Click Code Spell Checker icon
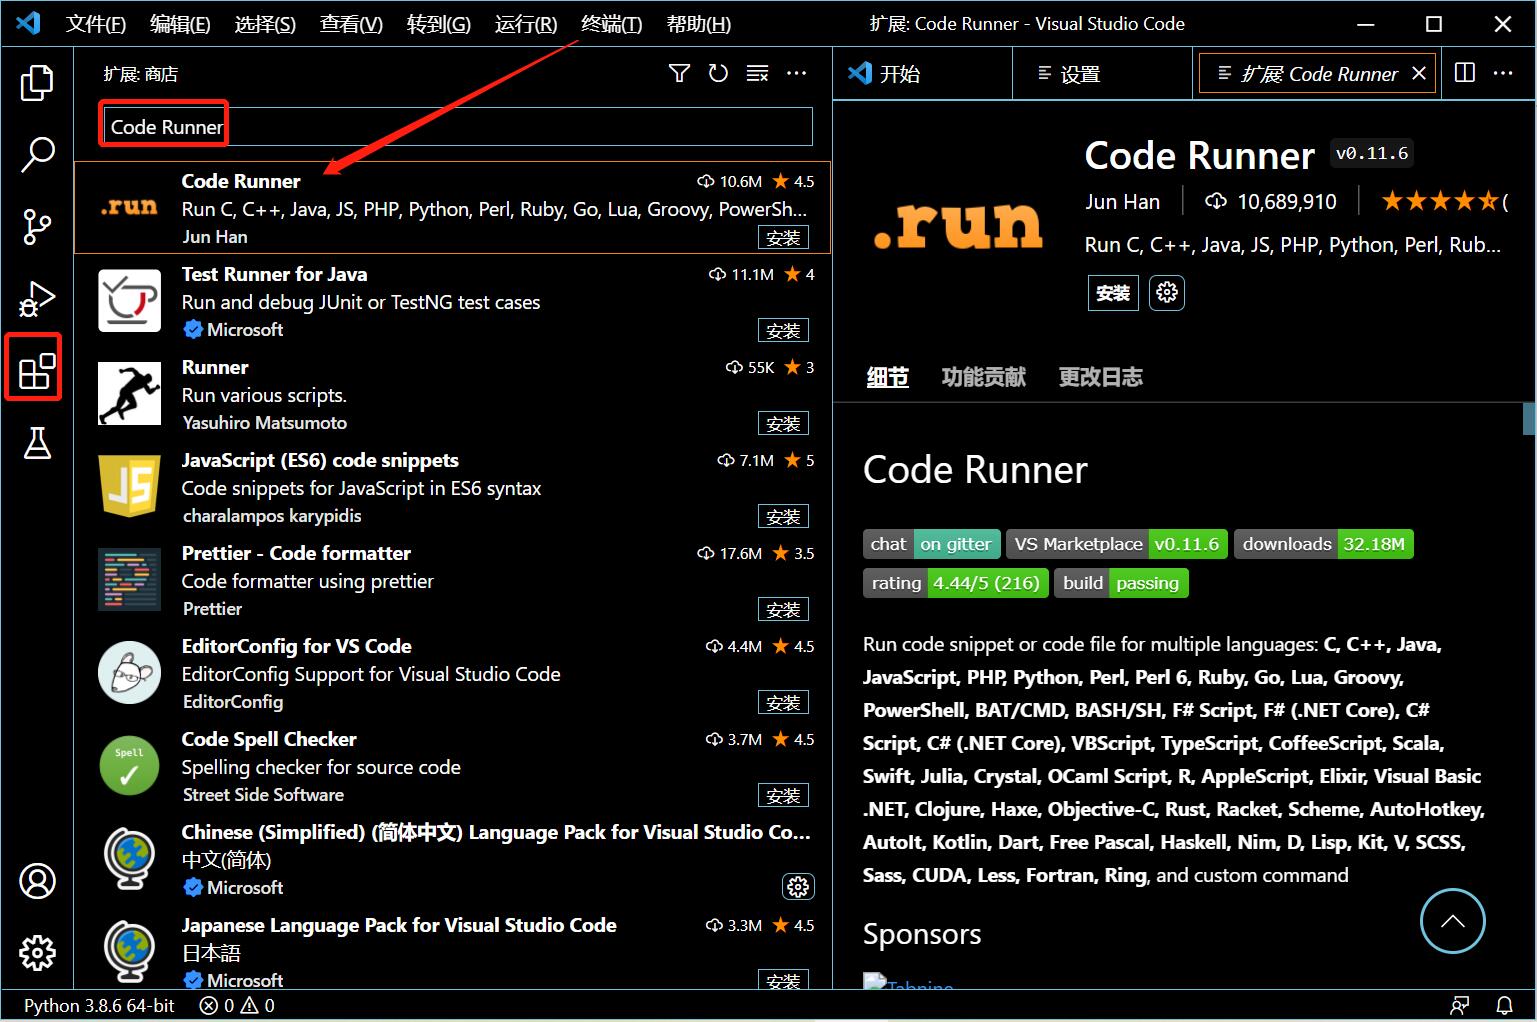 [x=129, y=765]
